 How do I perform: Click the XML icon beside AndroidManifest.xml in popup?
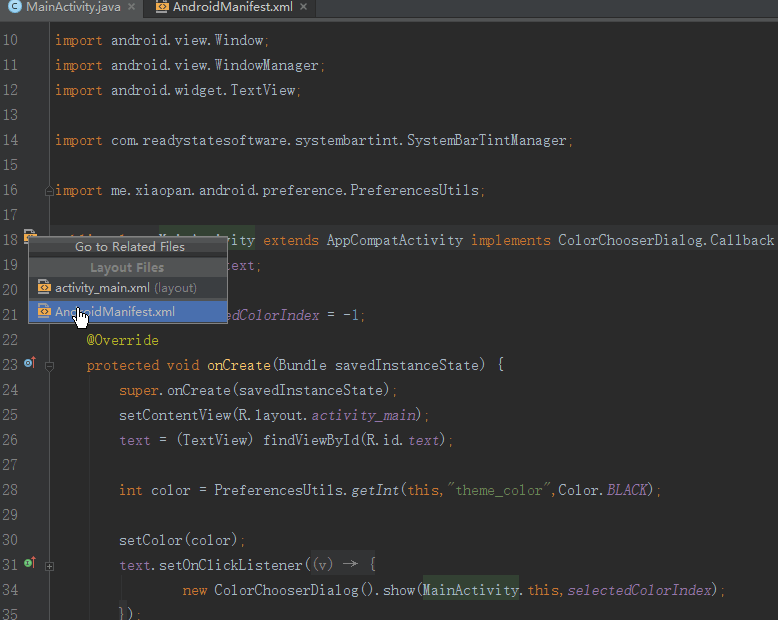pos(44,311)
